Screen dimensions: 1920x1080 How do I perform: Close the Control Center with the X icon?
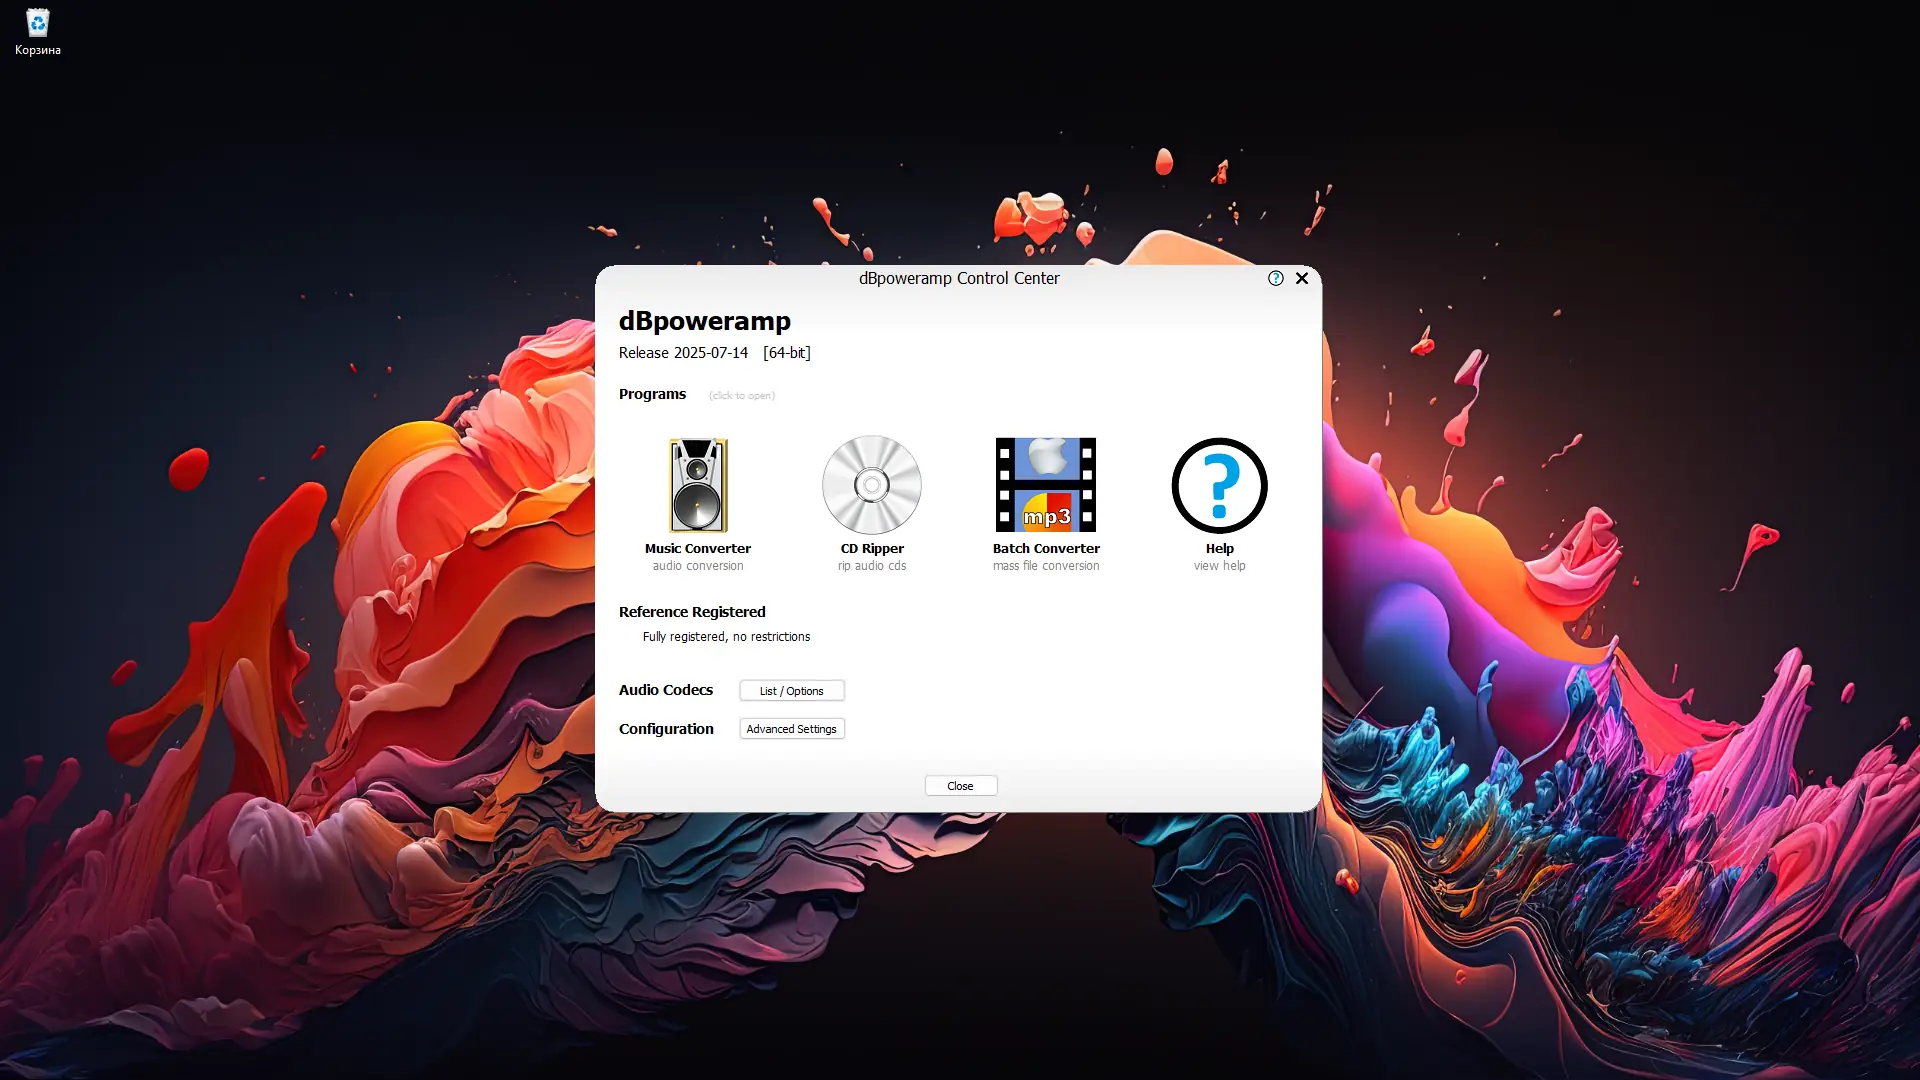[1301, 278]
